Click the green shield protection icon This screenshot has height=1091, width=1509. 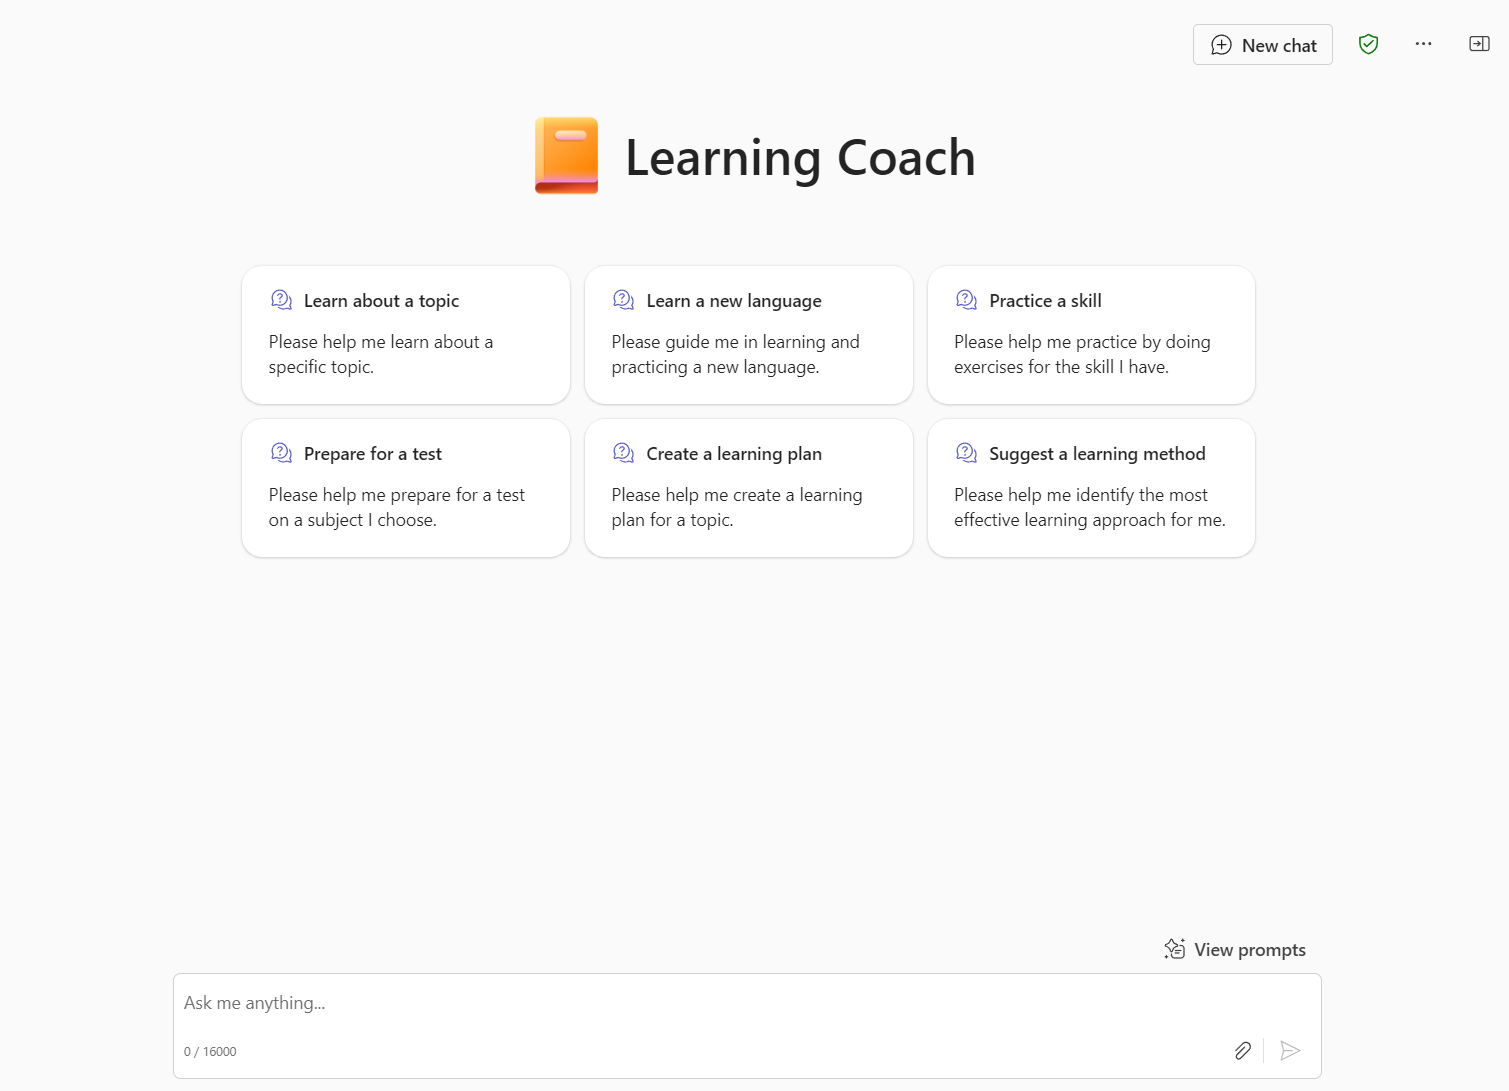1368,44
